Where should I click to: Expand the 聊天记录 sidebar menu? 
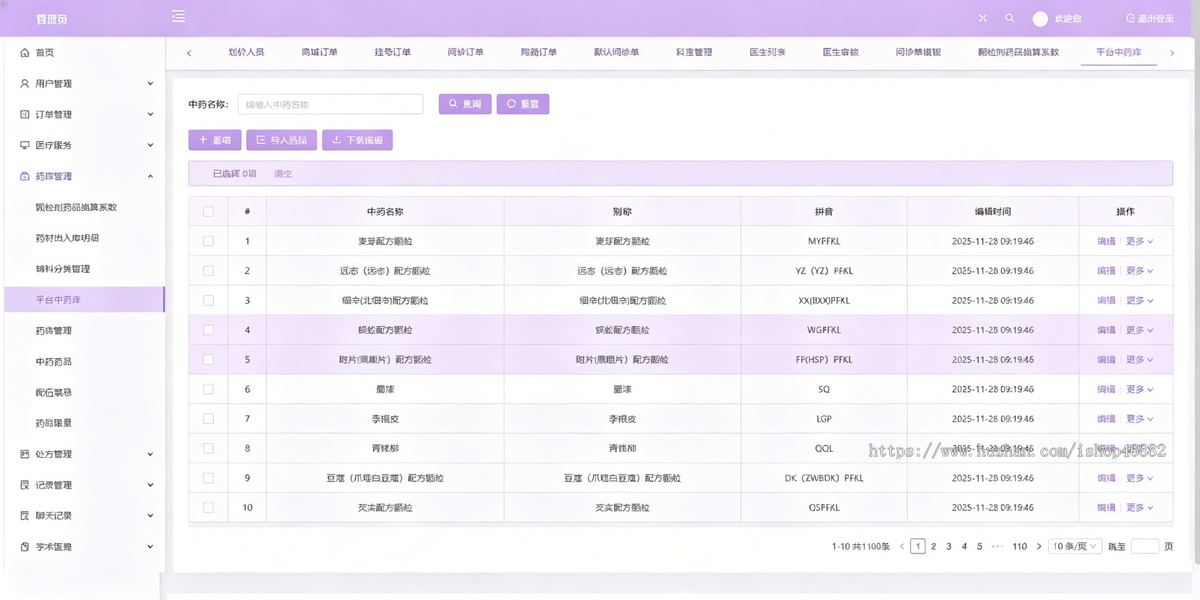click(83, 516)
